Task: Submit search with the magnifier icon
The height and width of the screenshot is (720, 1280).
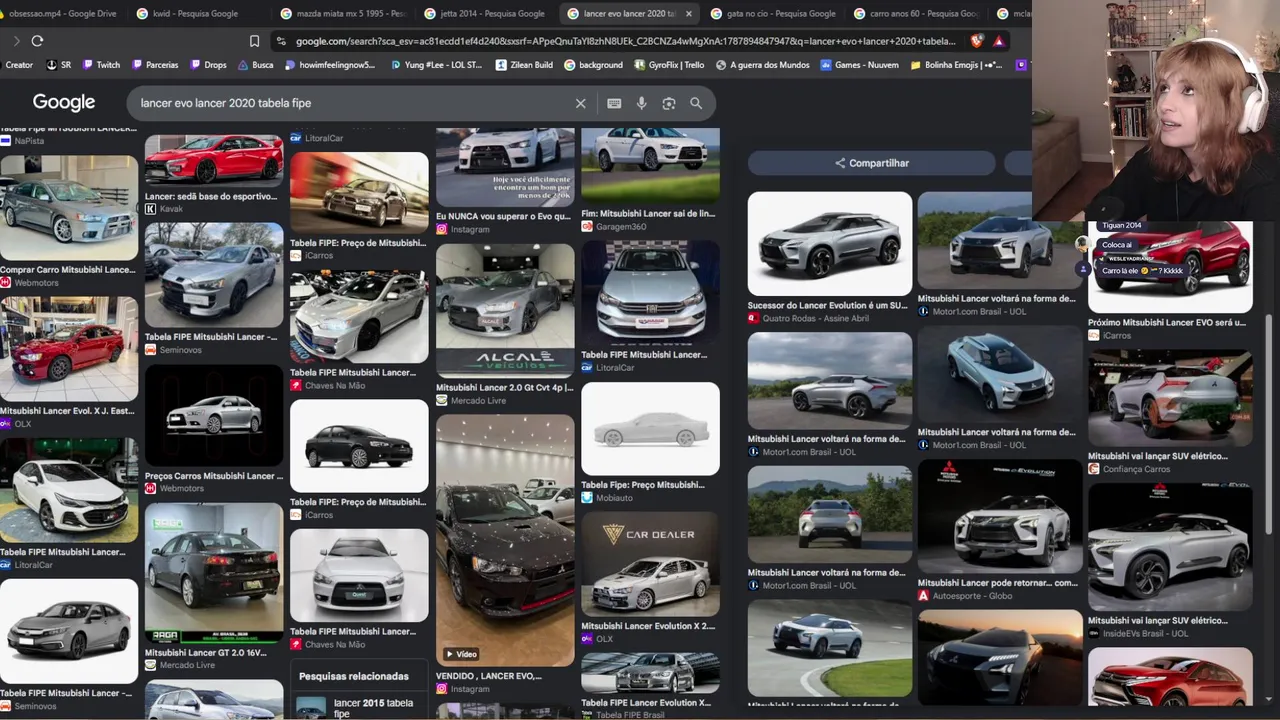Action: pos(696,103)
